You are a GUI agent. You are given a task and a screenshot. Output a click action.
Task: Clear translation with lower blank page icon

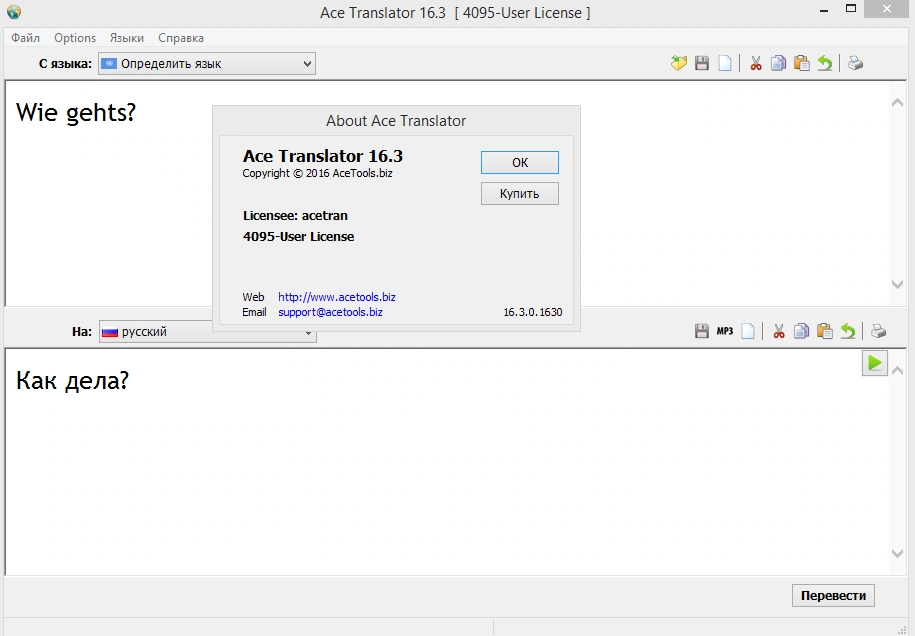click(748, 331)
